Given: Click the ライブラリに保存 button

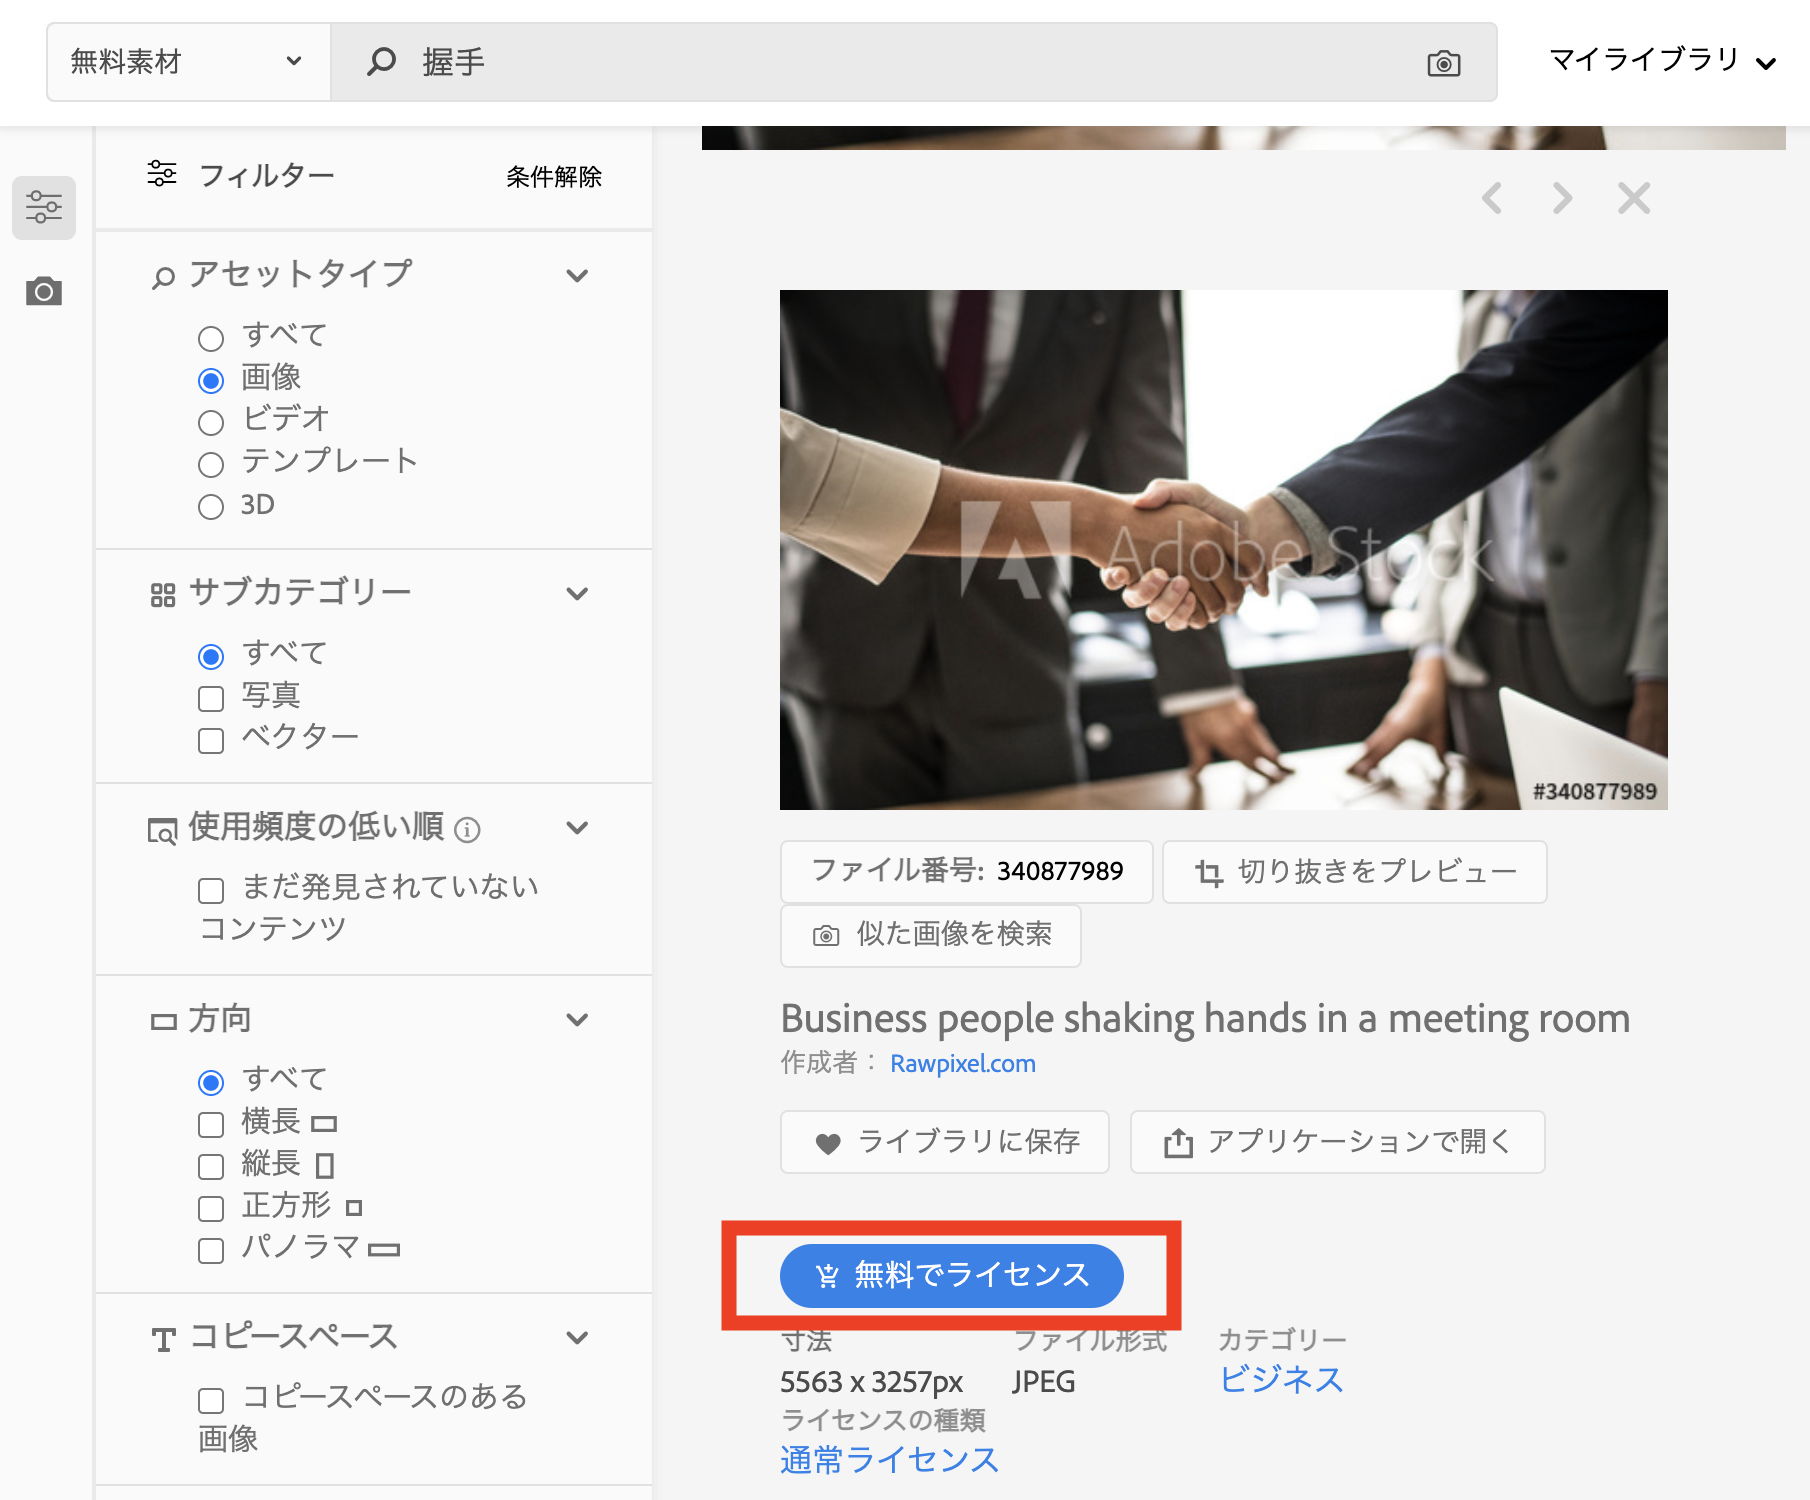Looking at the screenshot, I should [945, 1142].
